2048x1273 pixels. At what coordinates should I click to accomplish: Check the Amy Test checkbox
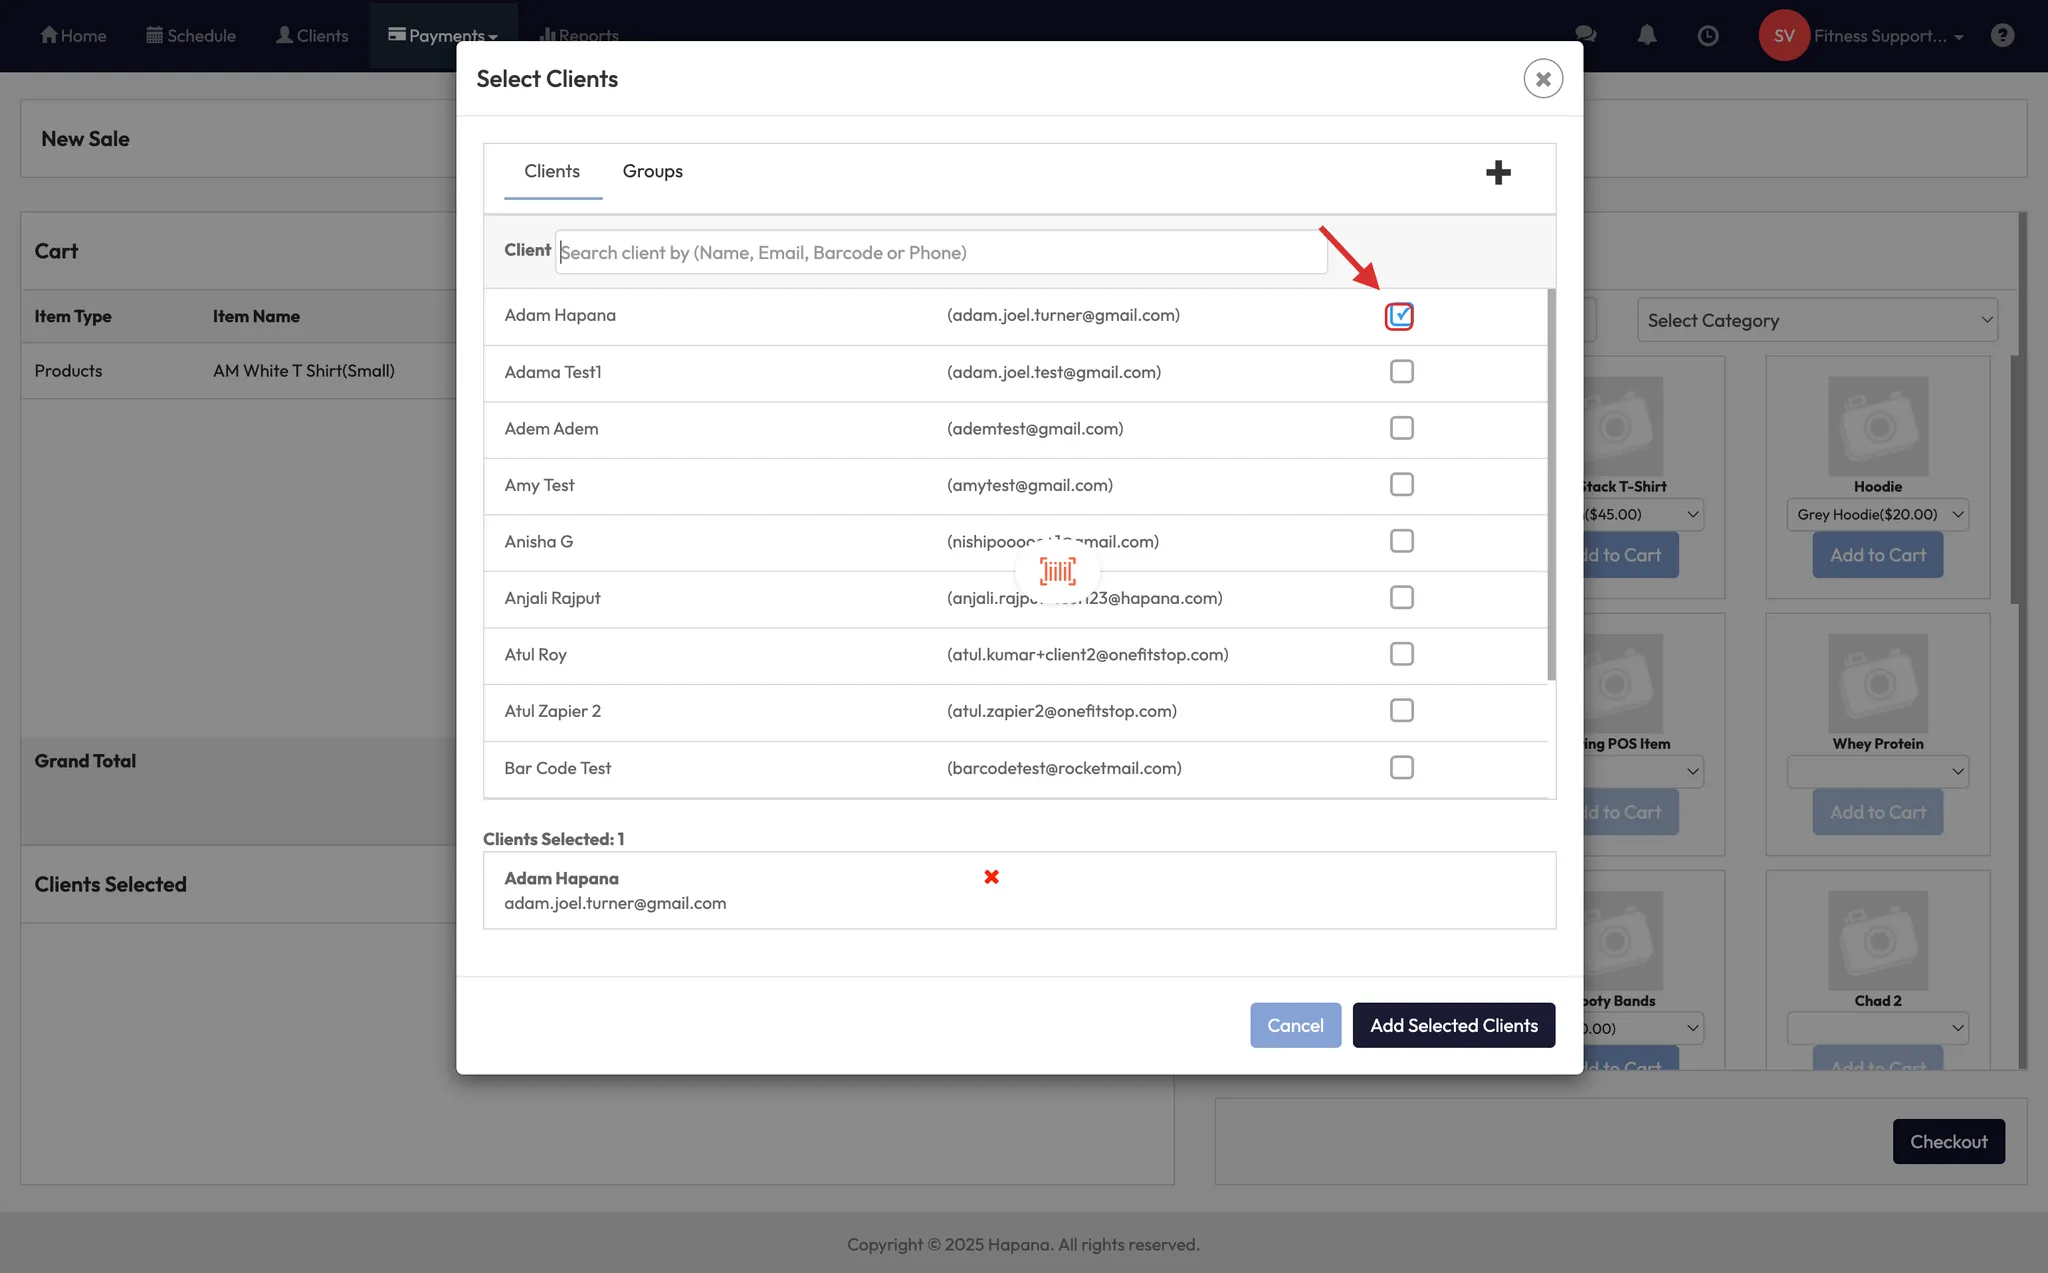click(x=1401, y=485)
